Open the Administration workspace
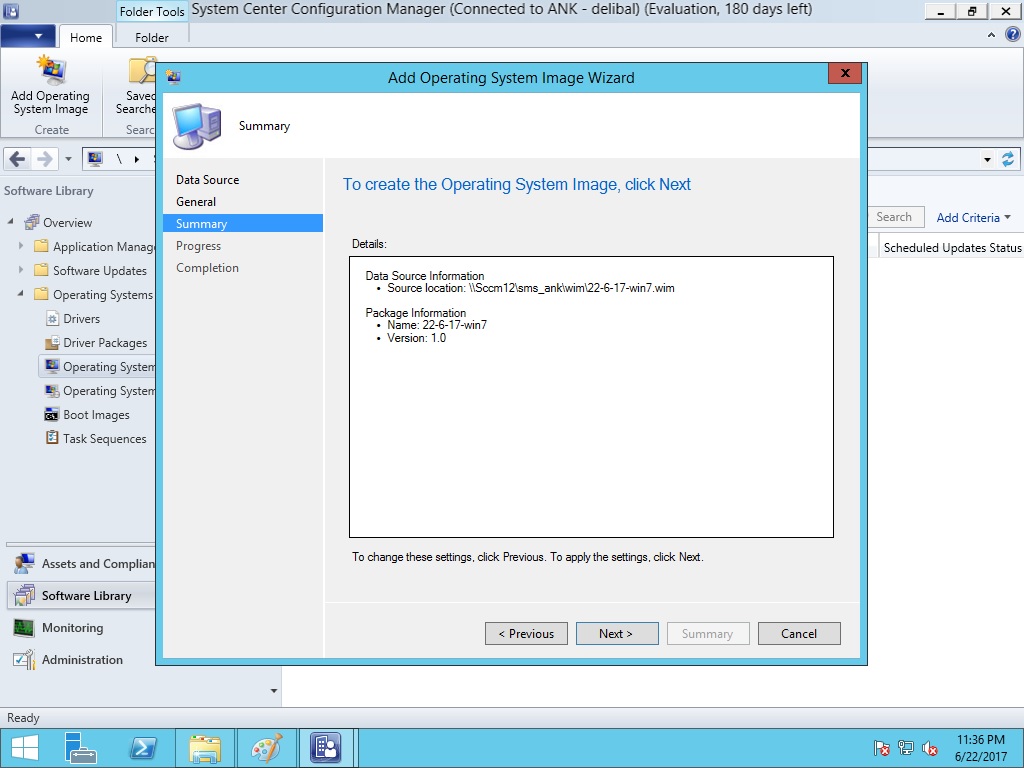Image resolution: width=1024 pixels, height=768 pixels. point(82,660)
